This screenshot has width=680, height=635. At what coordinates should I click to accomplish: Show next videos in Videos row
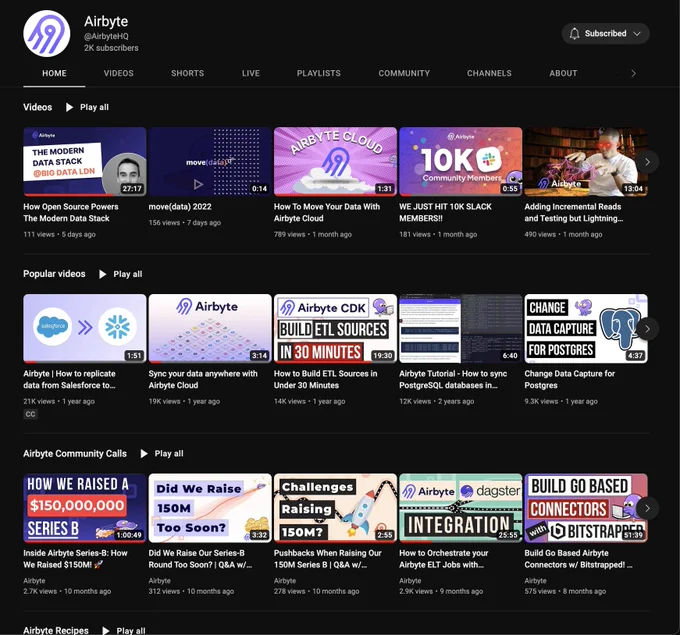click(647, 162)
